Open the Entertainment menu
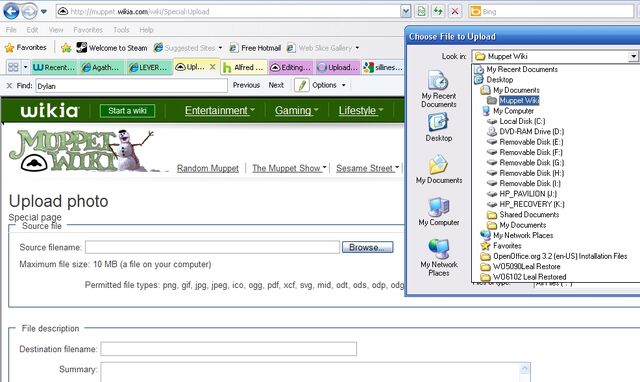 click(x=220, y=111)
